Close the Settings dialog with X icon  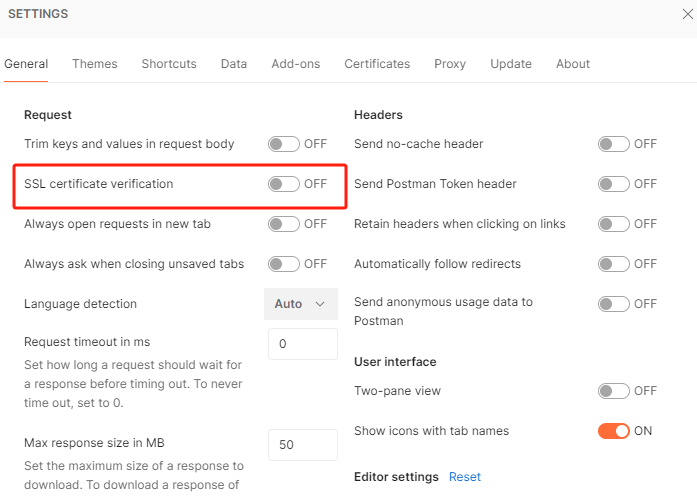[x=687, y=14]
